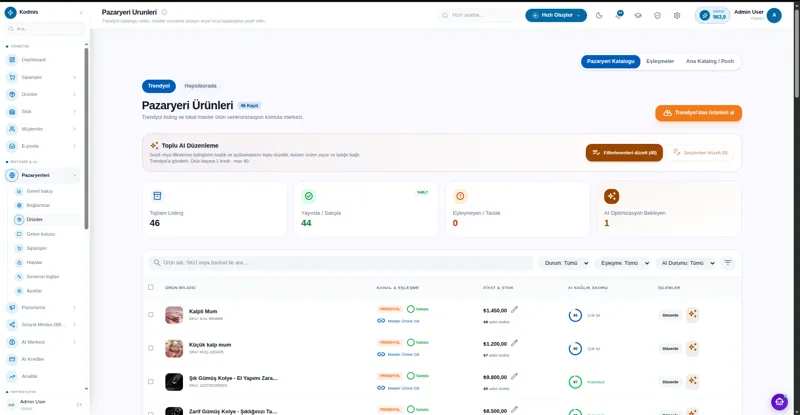Image resolution: width=800 pixels, height=415 pixels.
Task: Open the AI Durumu: Tümü dropdown
Action: click(687, 263)
